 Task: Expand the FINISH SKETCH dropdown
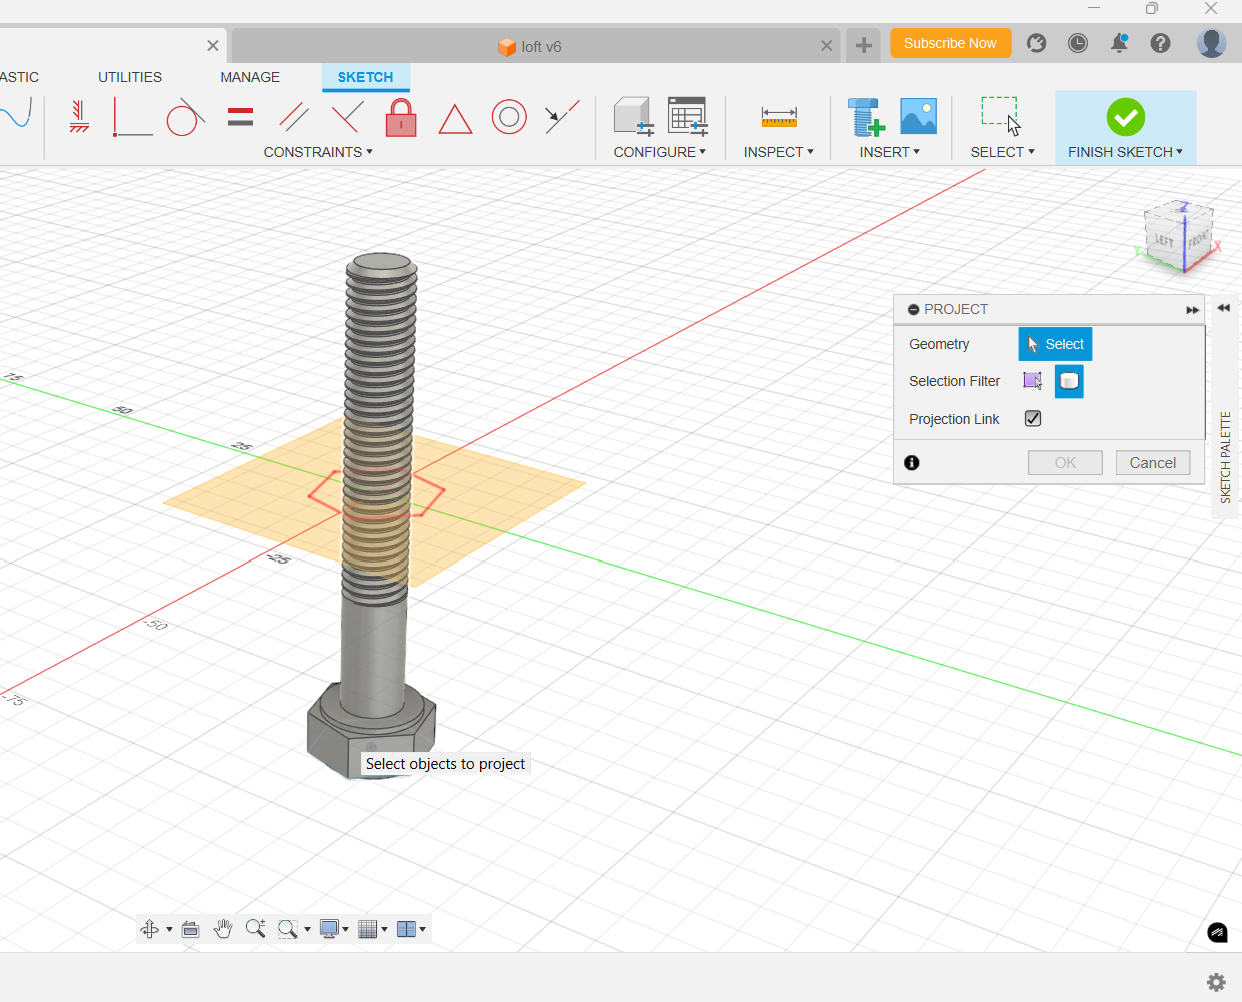pyautogui.click(x=1126, y=152)
